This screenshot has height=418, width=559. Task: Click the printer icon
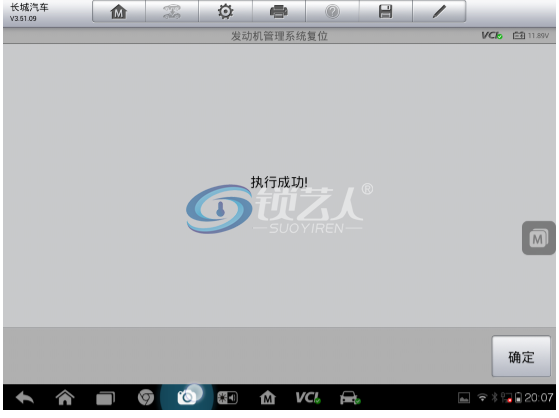coord(278,12)
